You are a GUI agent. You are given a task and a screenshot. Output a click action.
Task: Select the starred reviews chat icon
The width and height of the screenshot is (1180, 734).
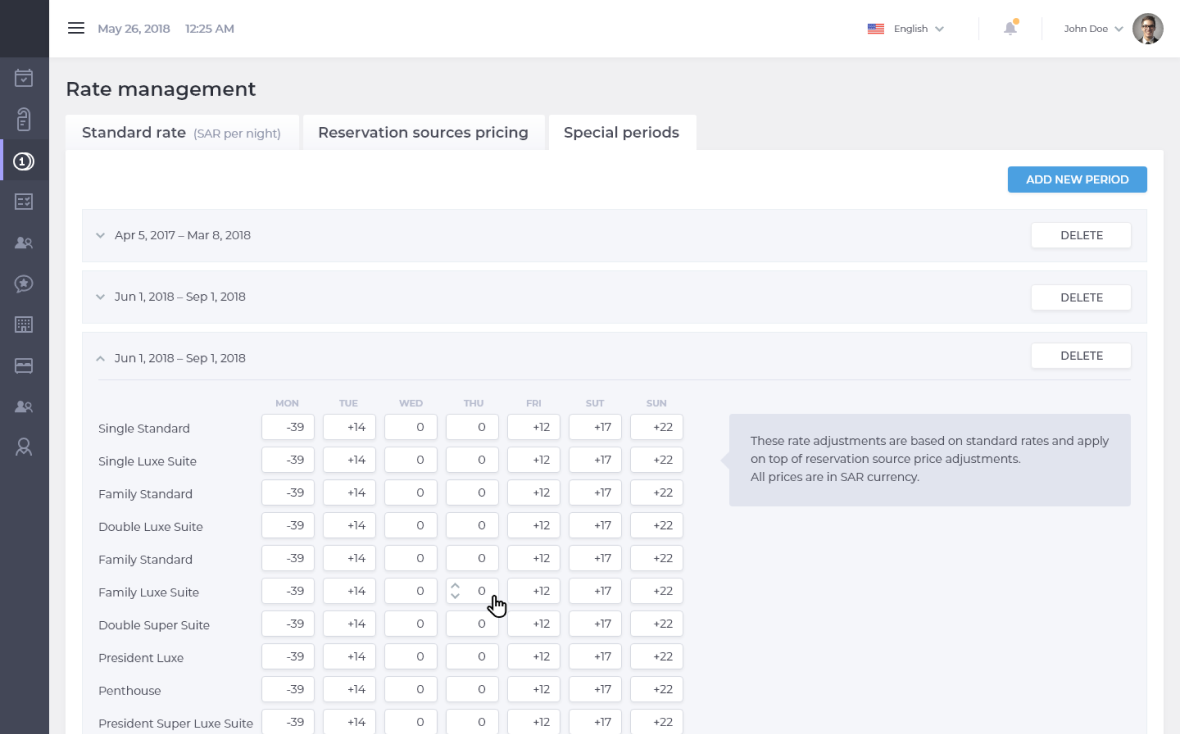[x=24, y=283]
